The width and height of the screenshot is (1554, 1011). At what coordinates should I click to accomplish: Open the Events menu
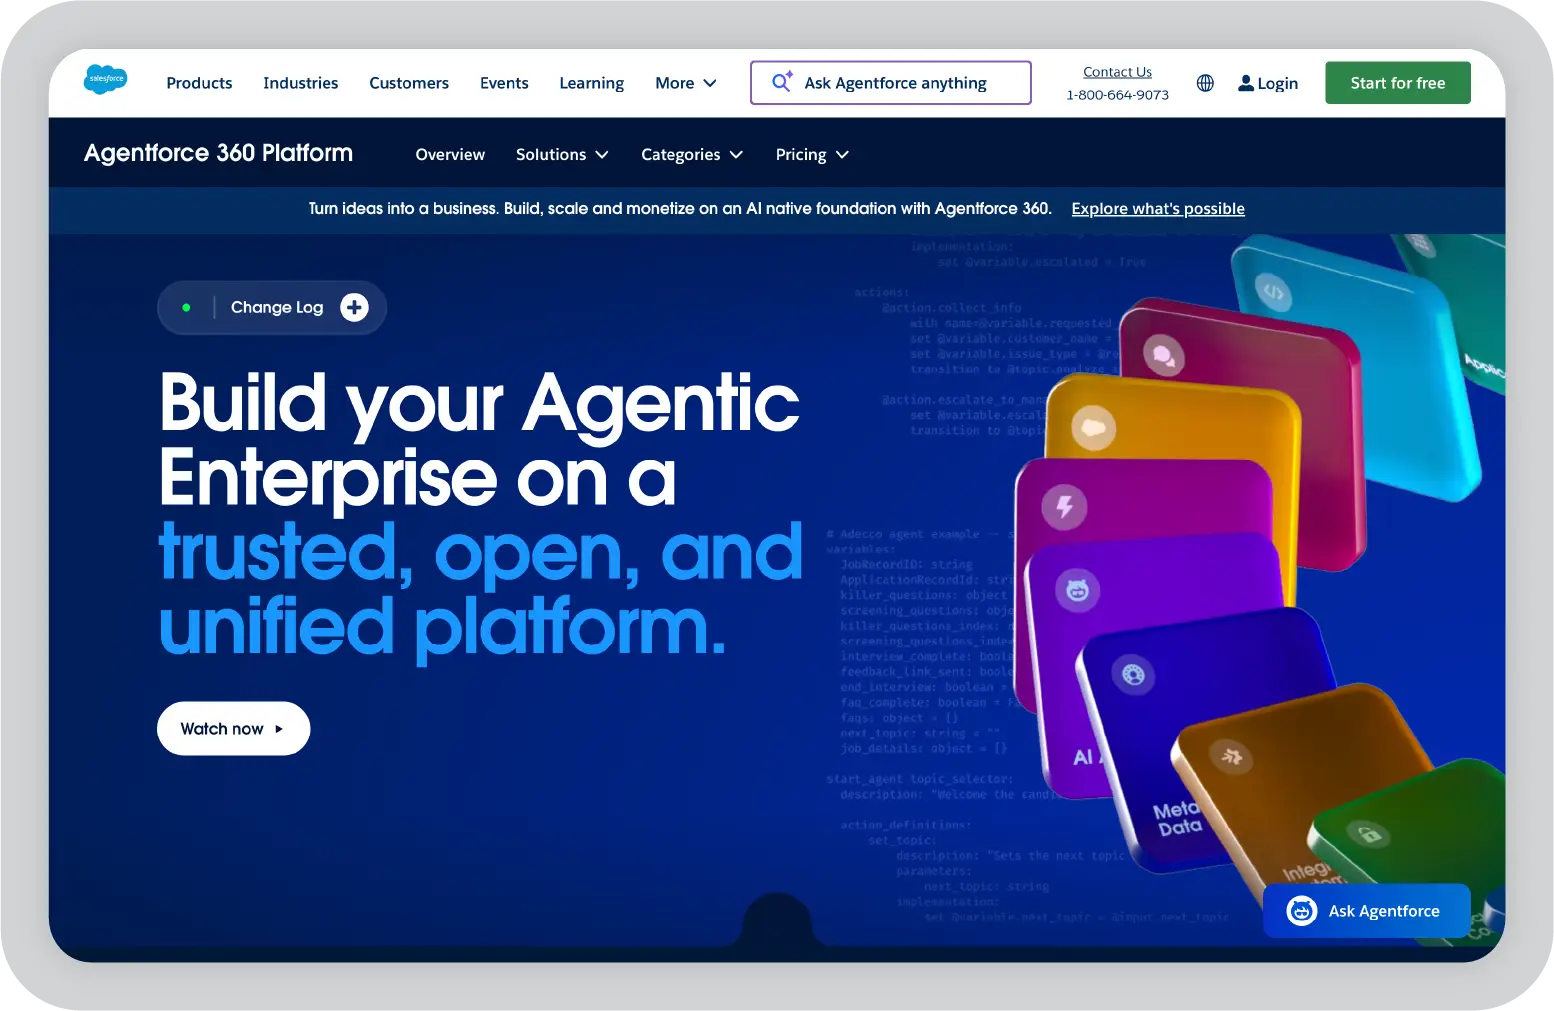(504, 83)
